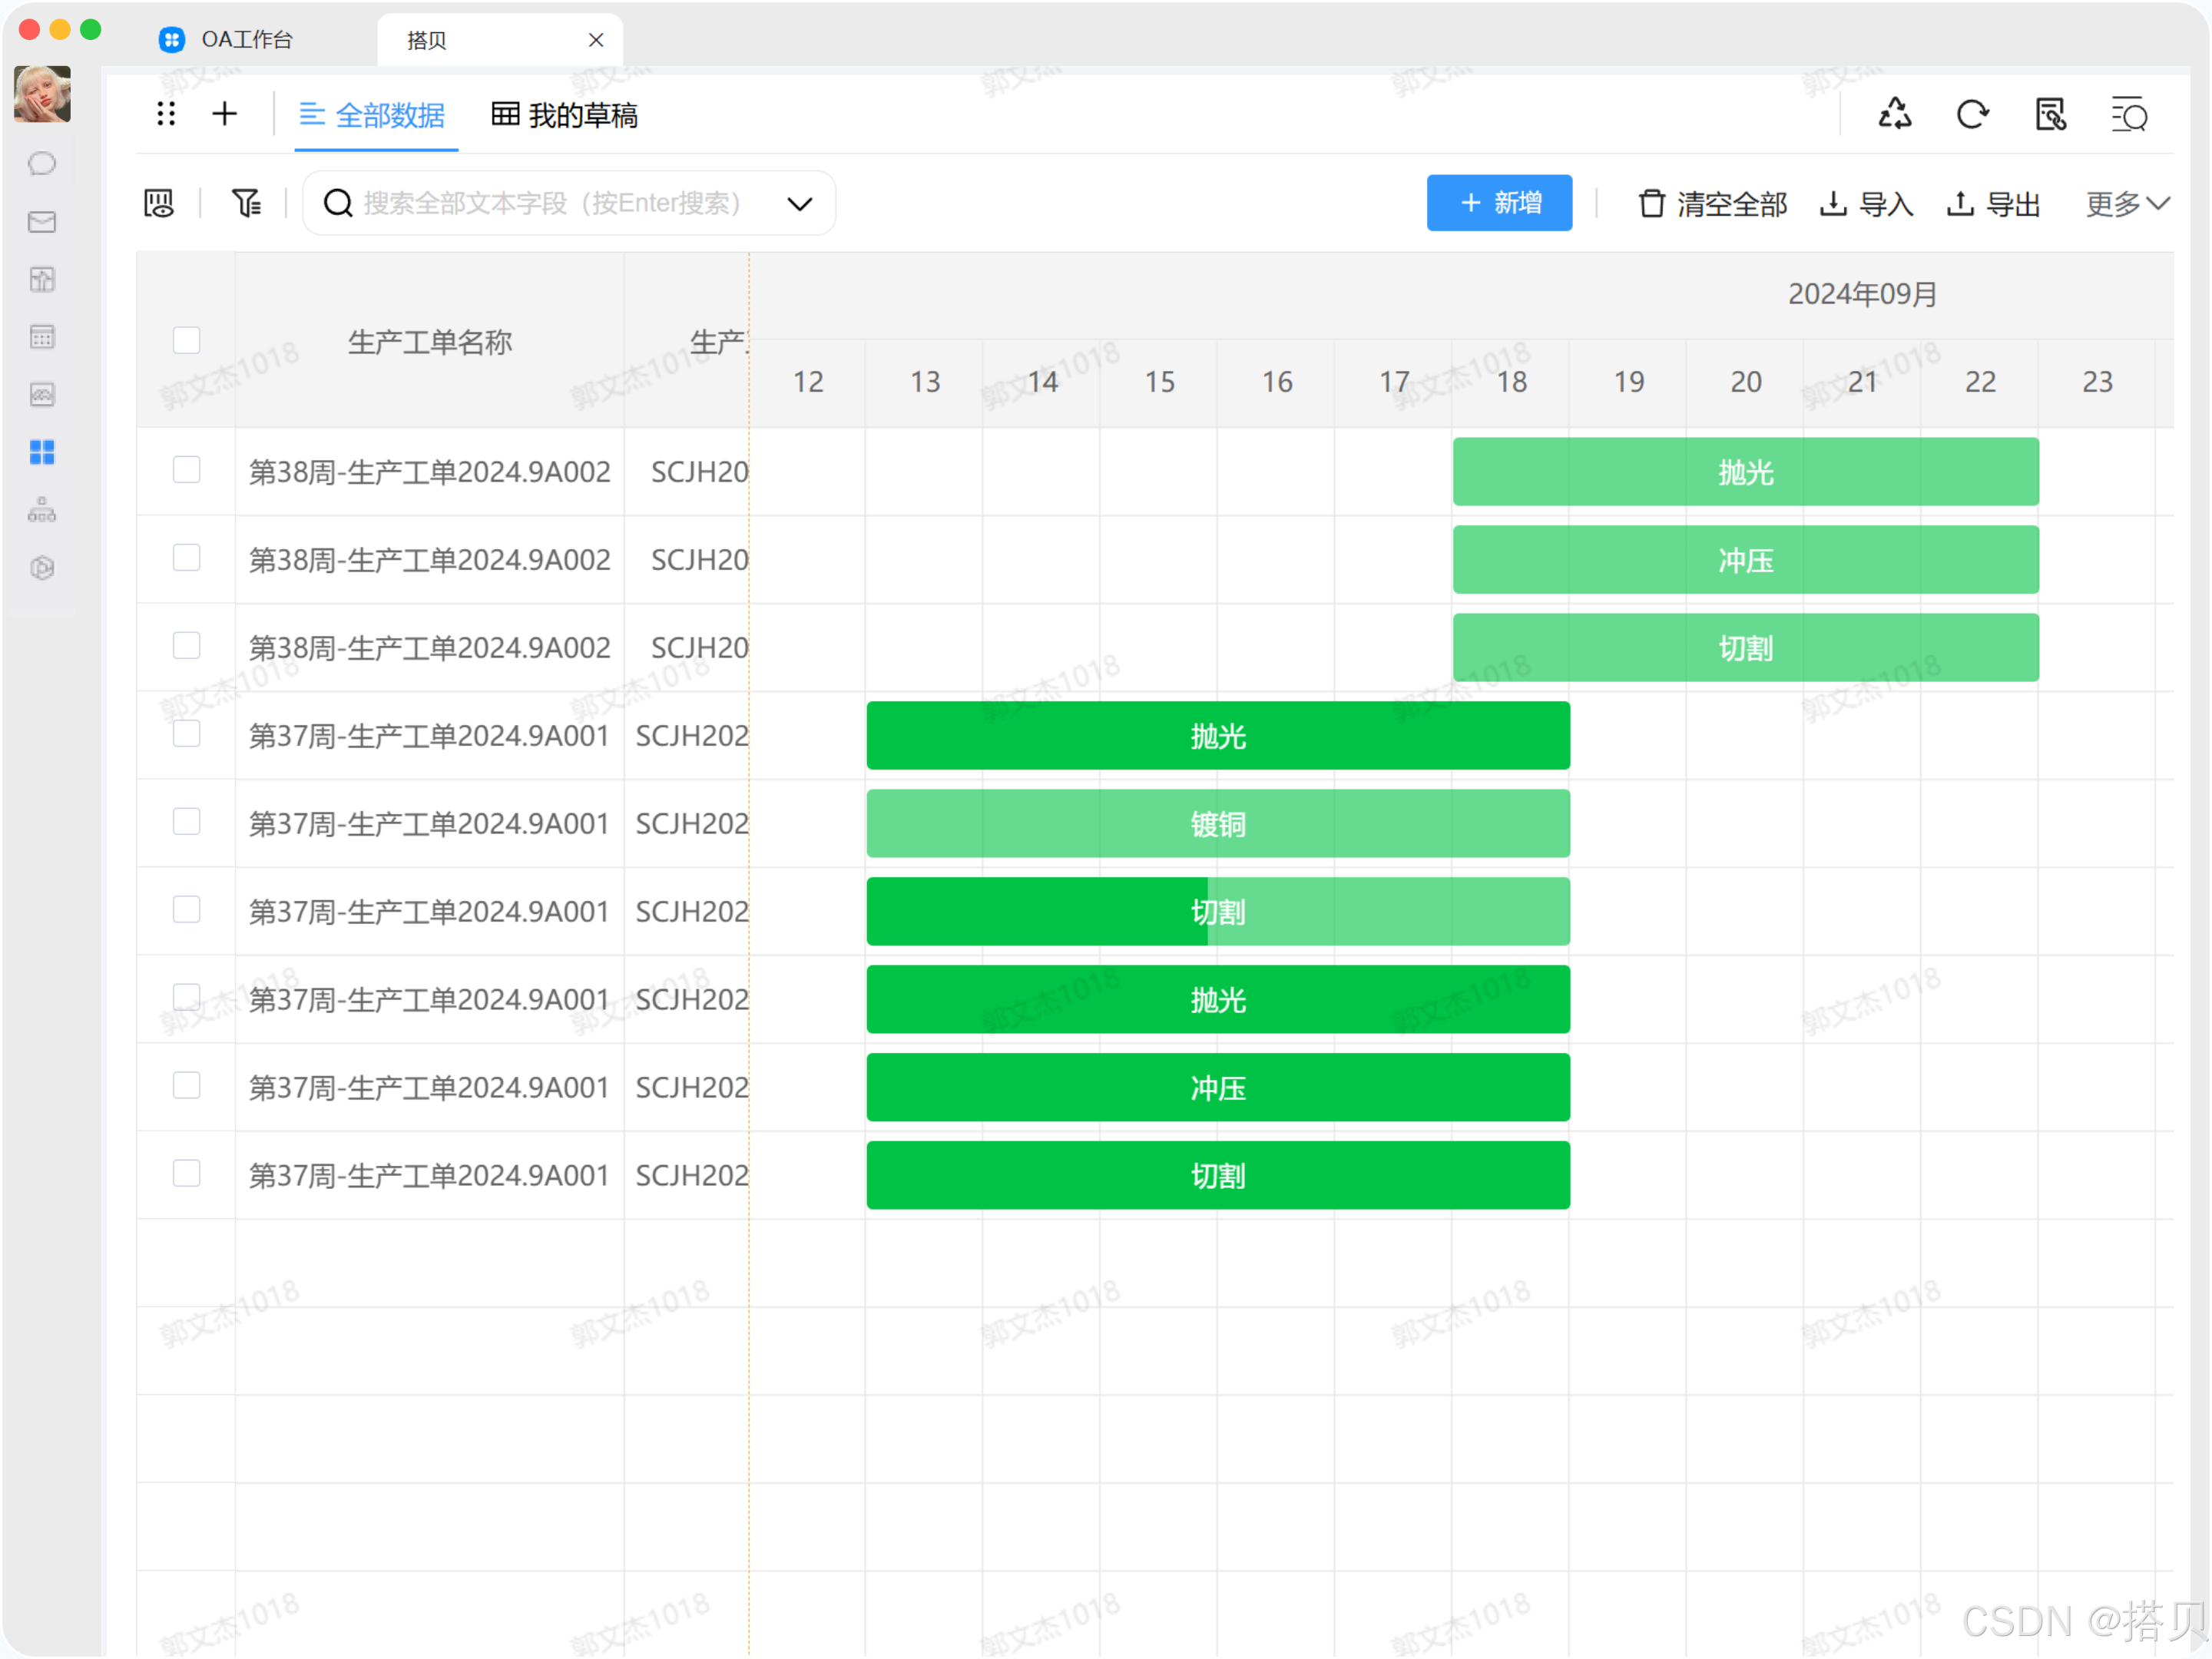2212x1659 pixels.
Task: Open the chat bubble icon in sidebar
Action: point(42,164)
